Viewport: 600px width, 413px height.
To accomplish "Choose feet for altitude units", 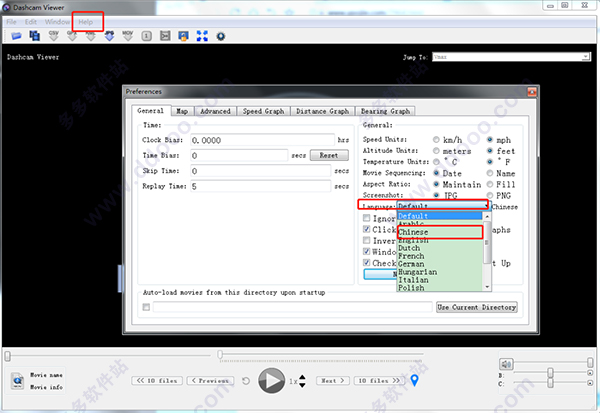I will click(x=490, y=151).
